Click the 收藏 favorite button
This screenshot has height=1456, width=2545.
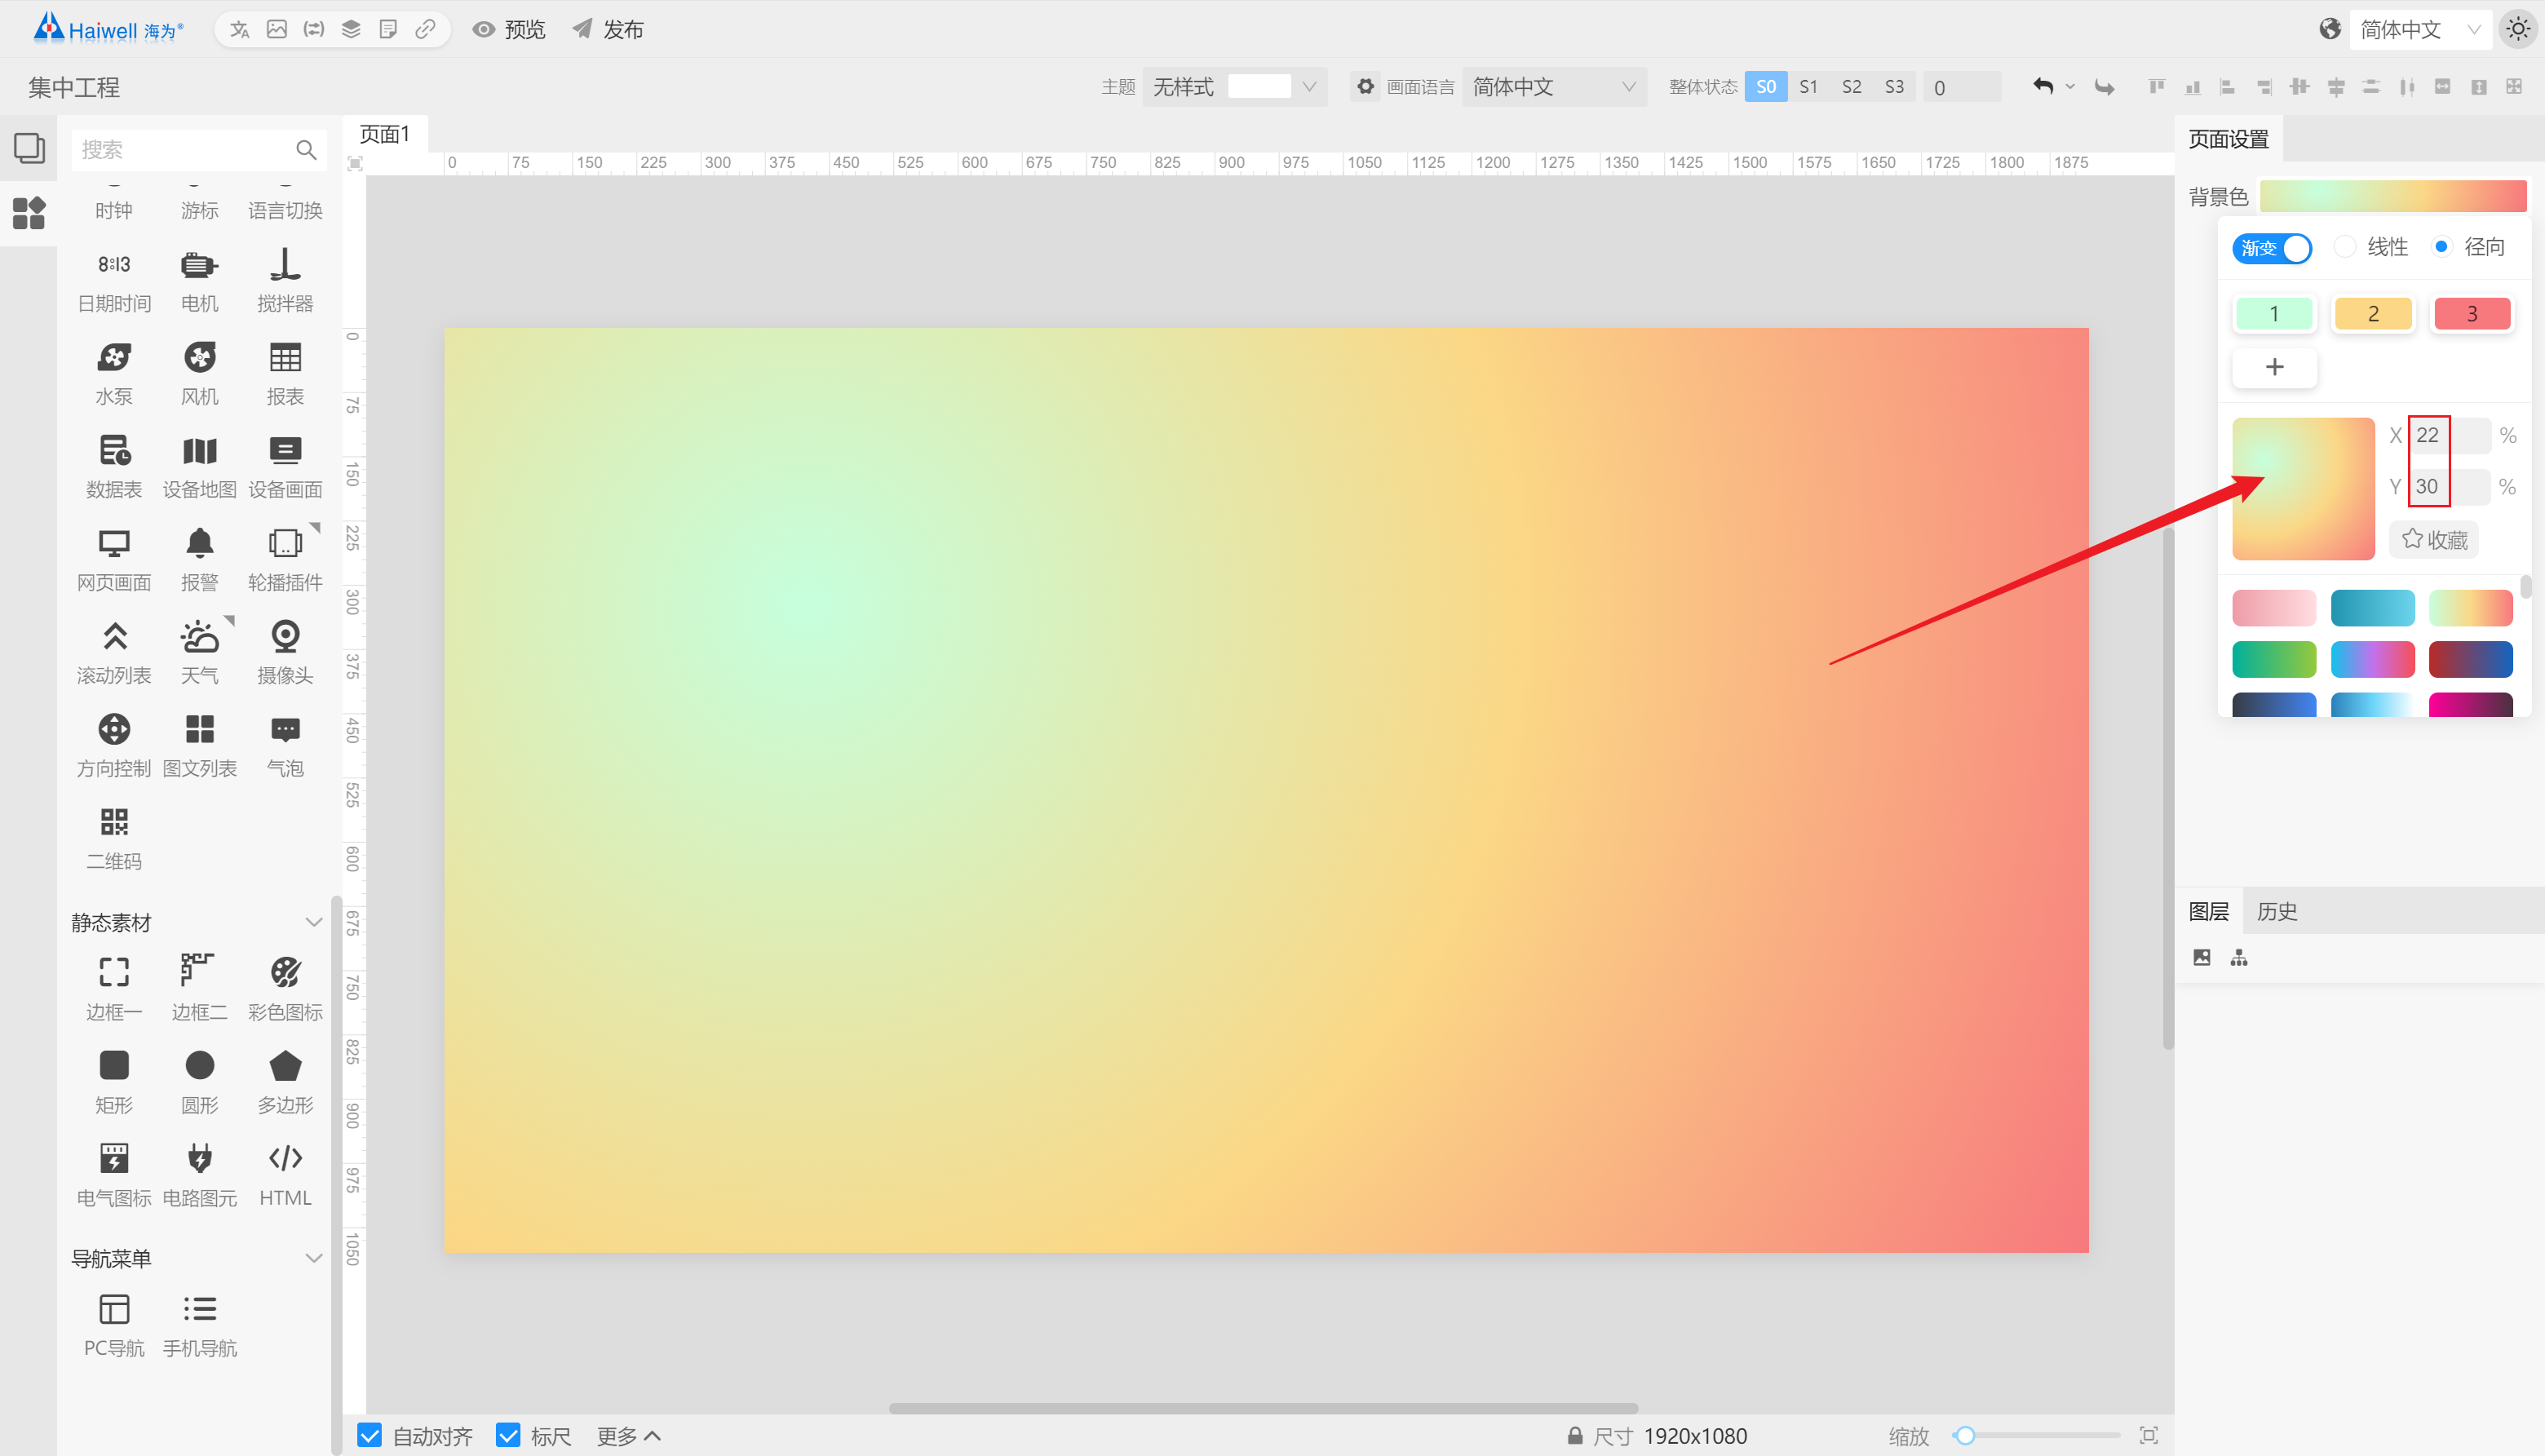click(2434, 540)
